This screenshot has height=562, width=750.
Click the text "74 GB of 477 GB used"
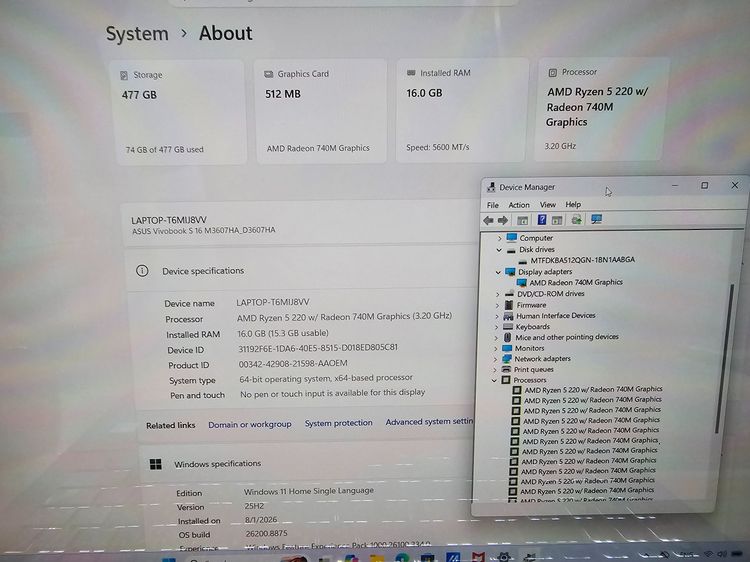(165, 150)
